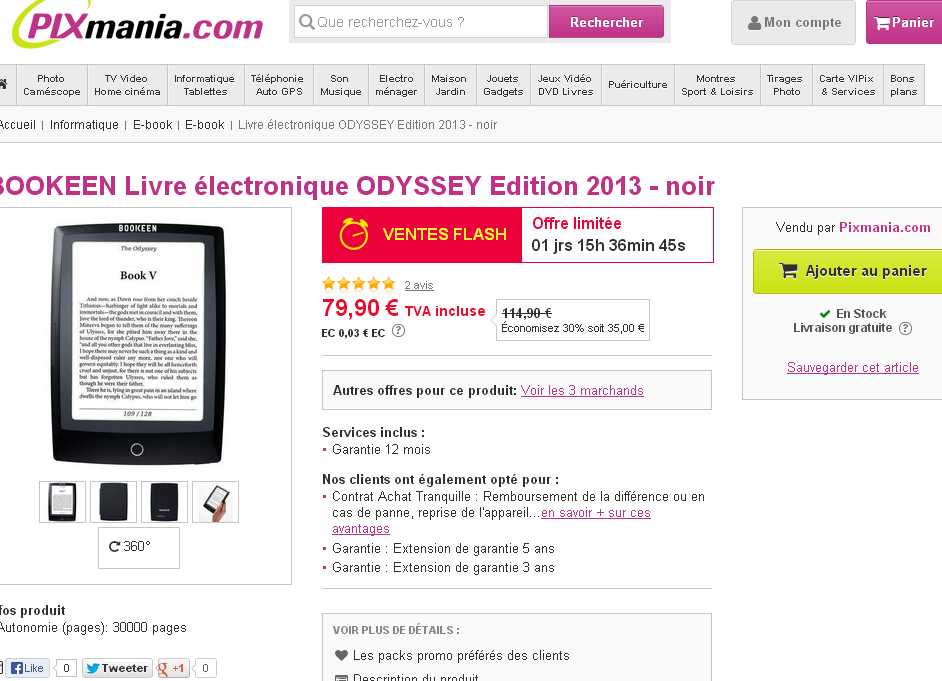Open the Informatique Tablettes menu
This screenshot has width=942, height=681.
click(205, 85)
